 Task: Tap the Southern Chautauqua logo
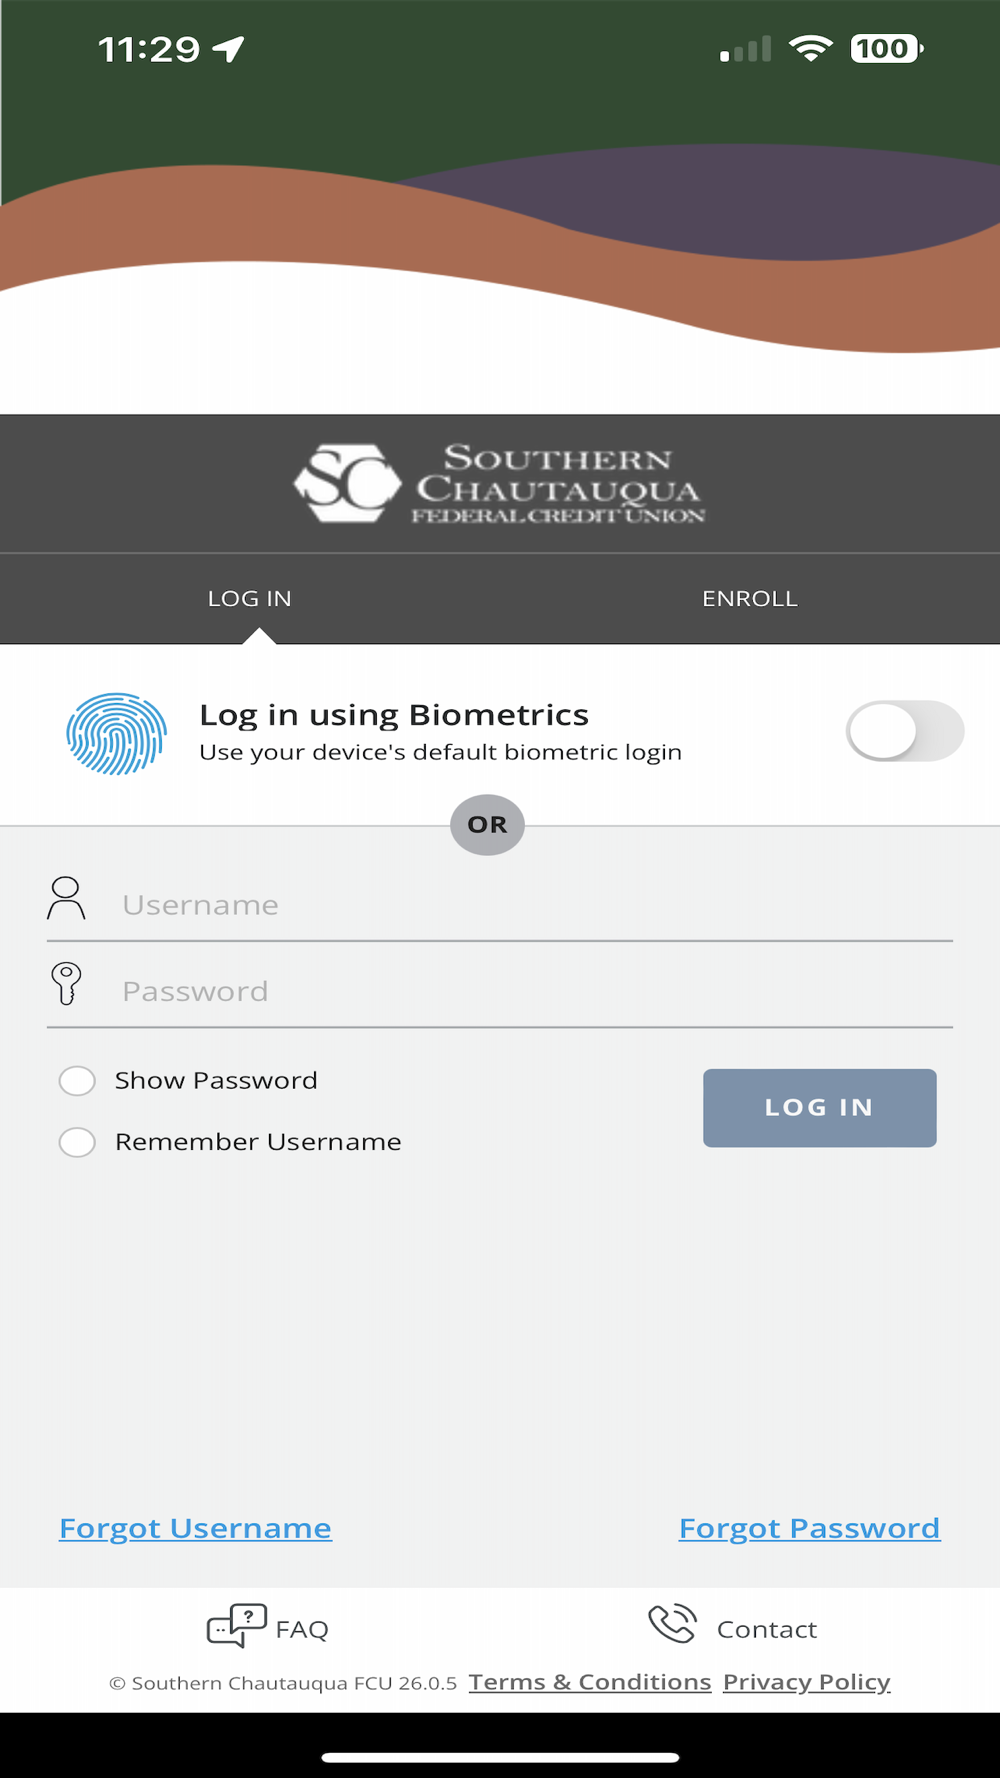coord(500,484)
